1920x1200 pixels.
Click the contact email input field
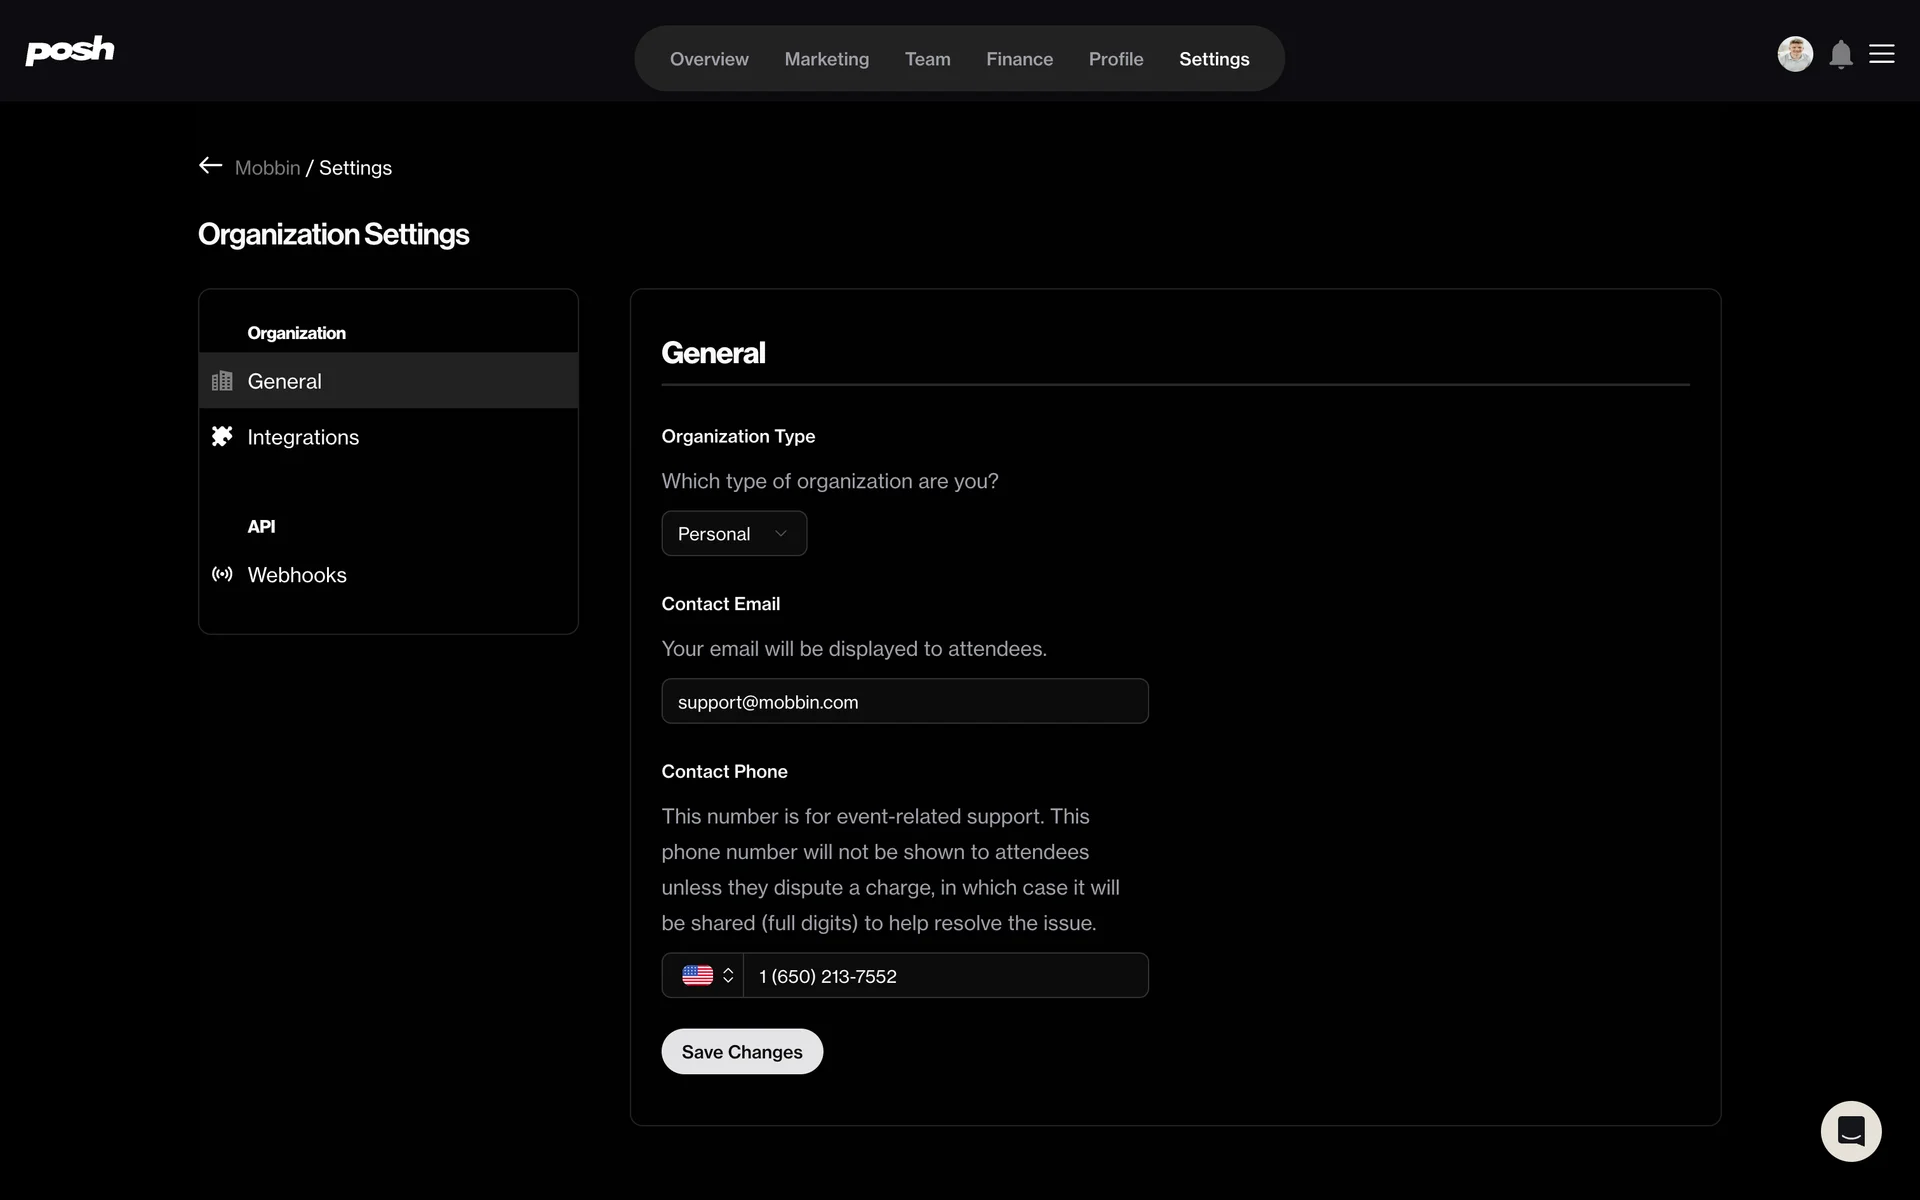[x=904, y=702]
